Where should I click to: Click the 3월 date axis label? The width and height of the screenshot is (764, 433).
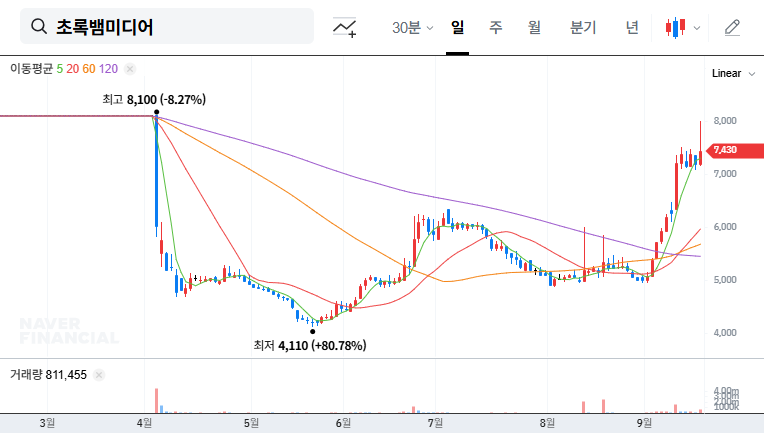[47, 423]
